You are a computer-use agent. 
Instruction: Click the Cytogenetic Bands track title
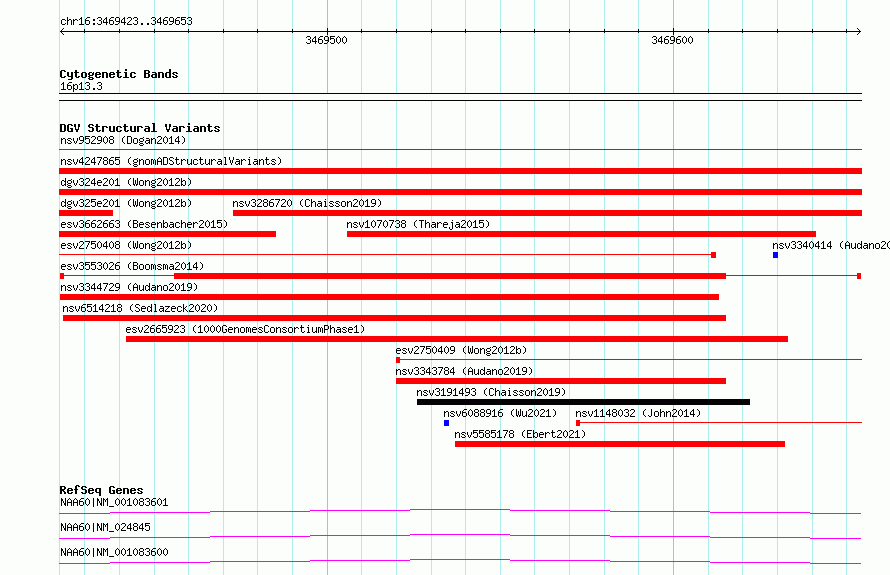pyautogui.click(x=119, y=74)
